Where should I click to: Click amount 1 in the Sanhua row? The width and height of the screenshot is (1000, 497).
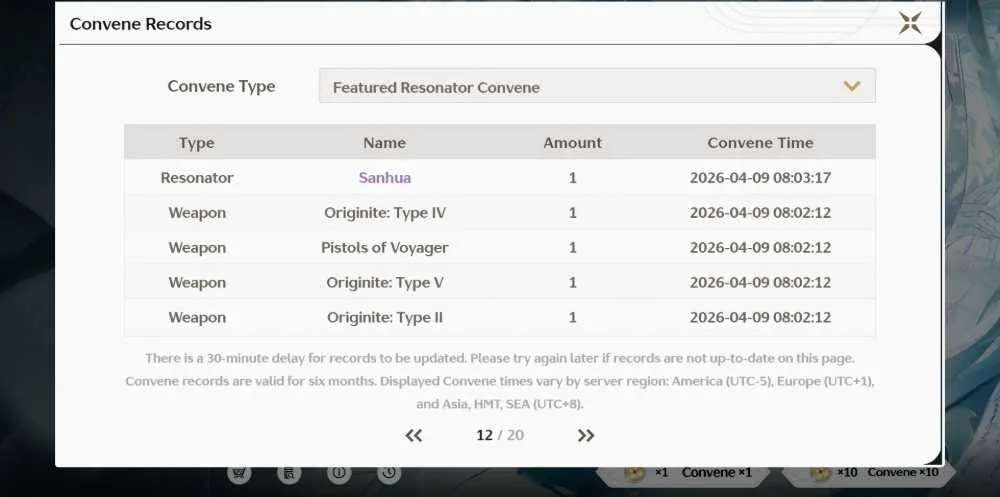(573, 178)
